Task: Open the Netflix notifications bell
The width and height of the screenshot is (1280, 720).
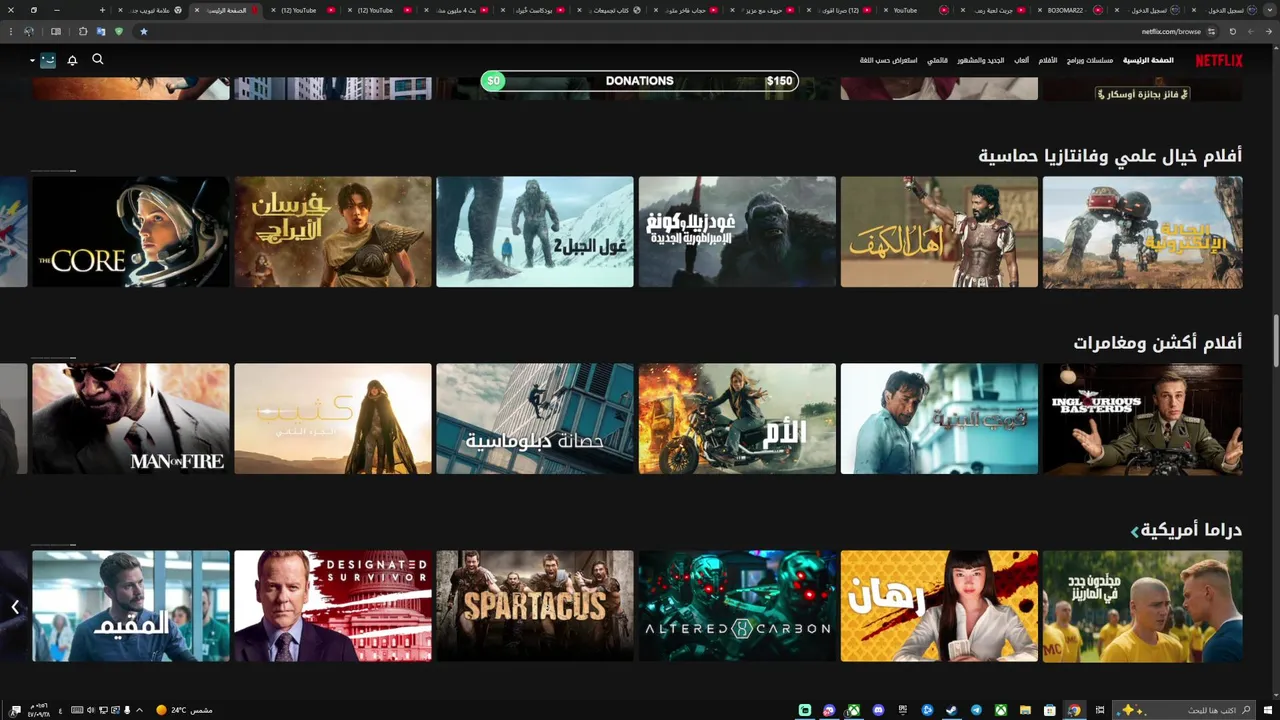Action: pos(72,60)
